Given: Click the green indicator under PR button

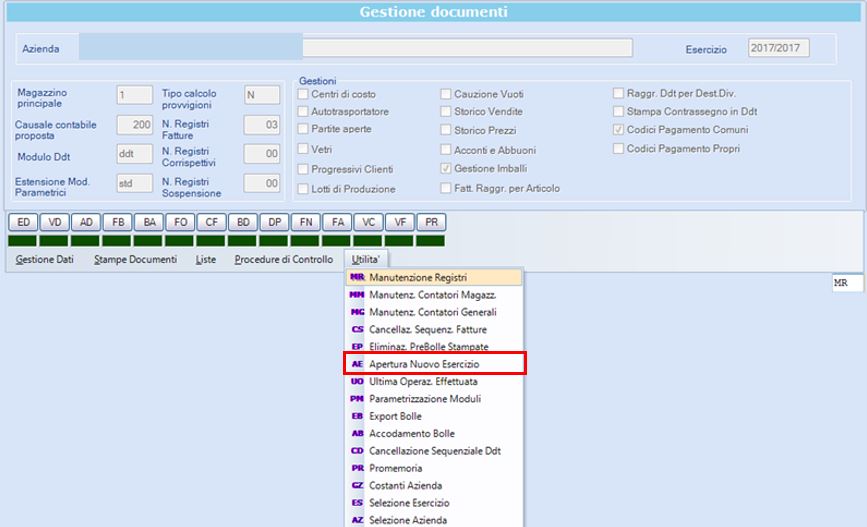Looking at the screenshot, I should click(x=430, y=241).
